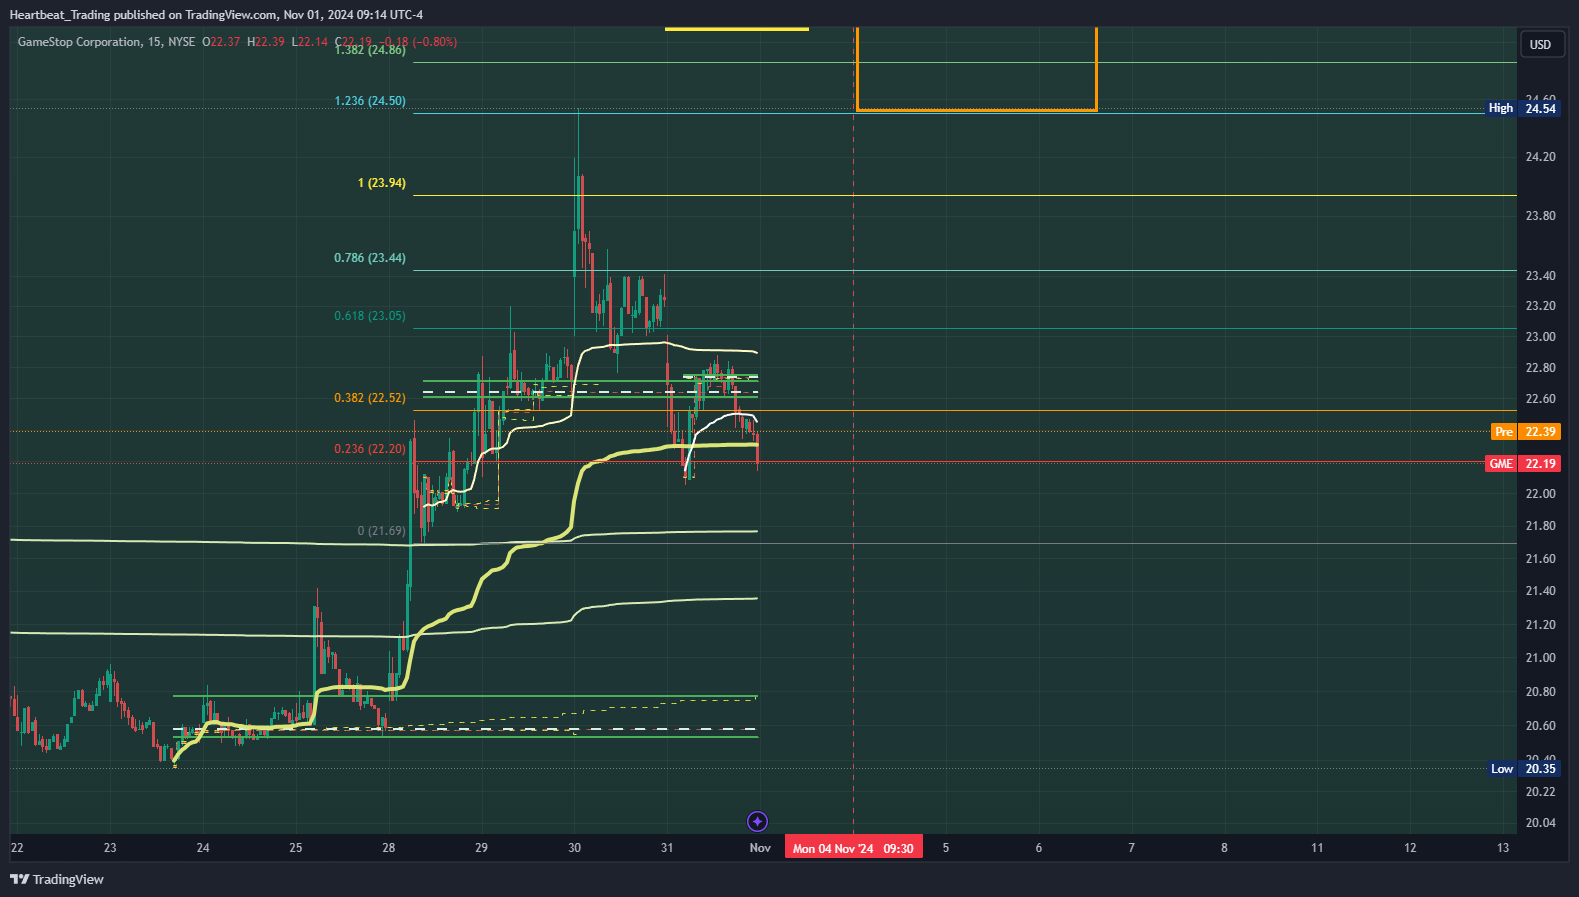Click the Fibonacci label '0.618 (23.05)'
The height and width of the screenshot is (897, 1579).
370,316
